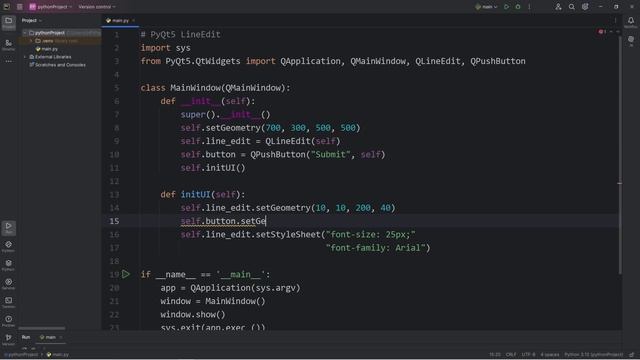Click window.show() on line 22
The image size is (640, 360).
tap(193, 315)
